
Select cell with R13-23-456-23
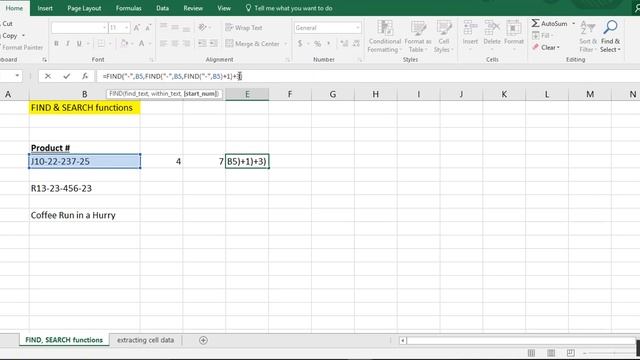85,188
